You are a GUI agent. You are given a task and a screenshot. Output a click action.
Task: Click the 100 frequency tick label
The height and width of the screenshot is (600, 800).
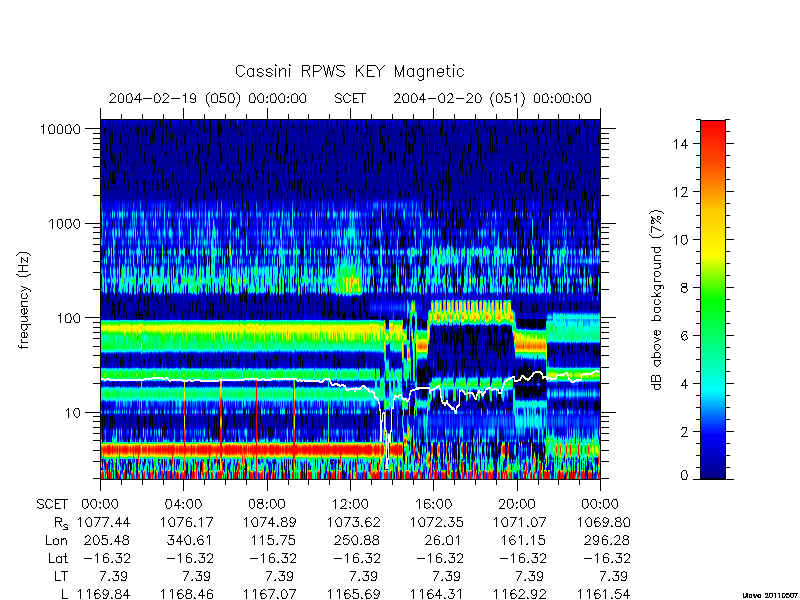click(x=69, y=318)
